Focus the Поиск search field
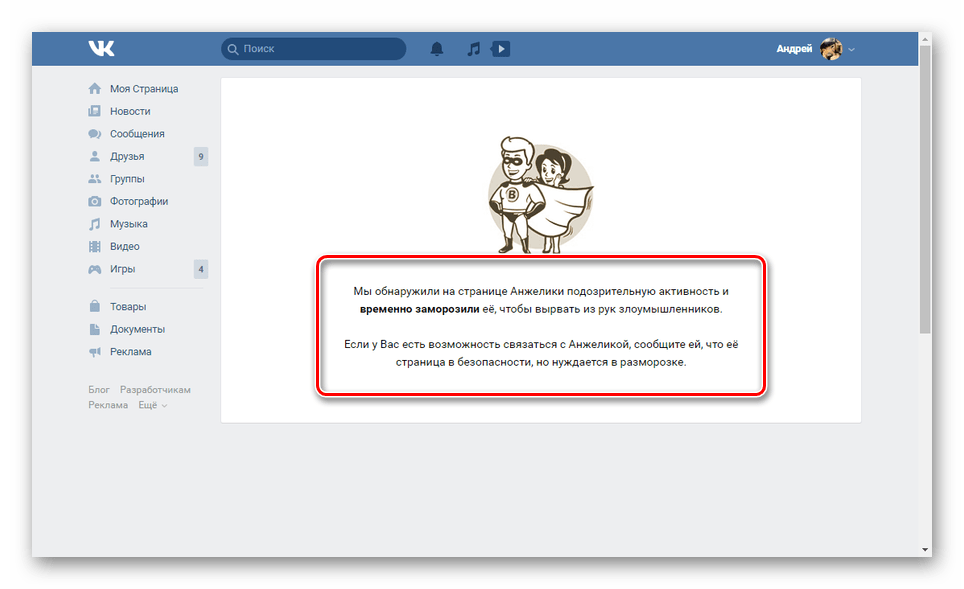Screen dimensions: 964x589 [x=314, y=49]
